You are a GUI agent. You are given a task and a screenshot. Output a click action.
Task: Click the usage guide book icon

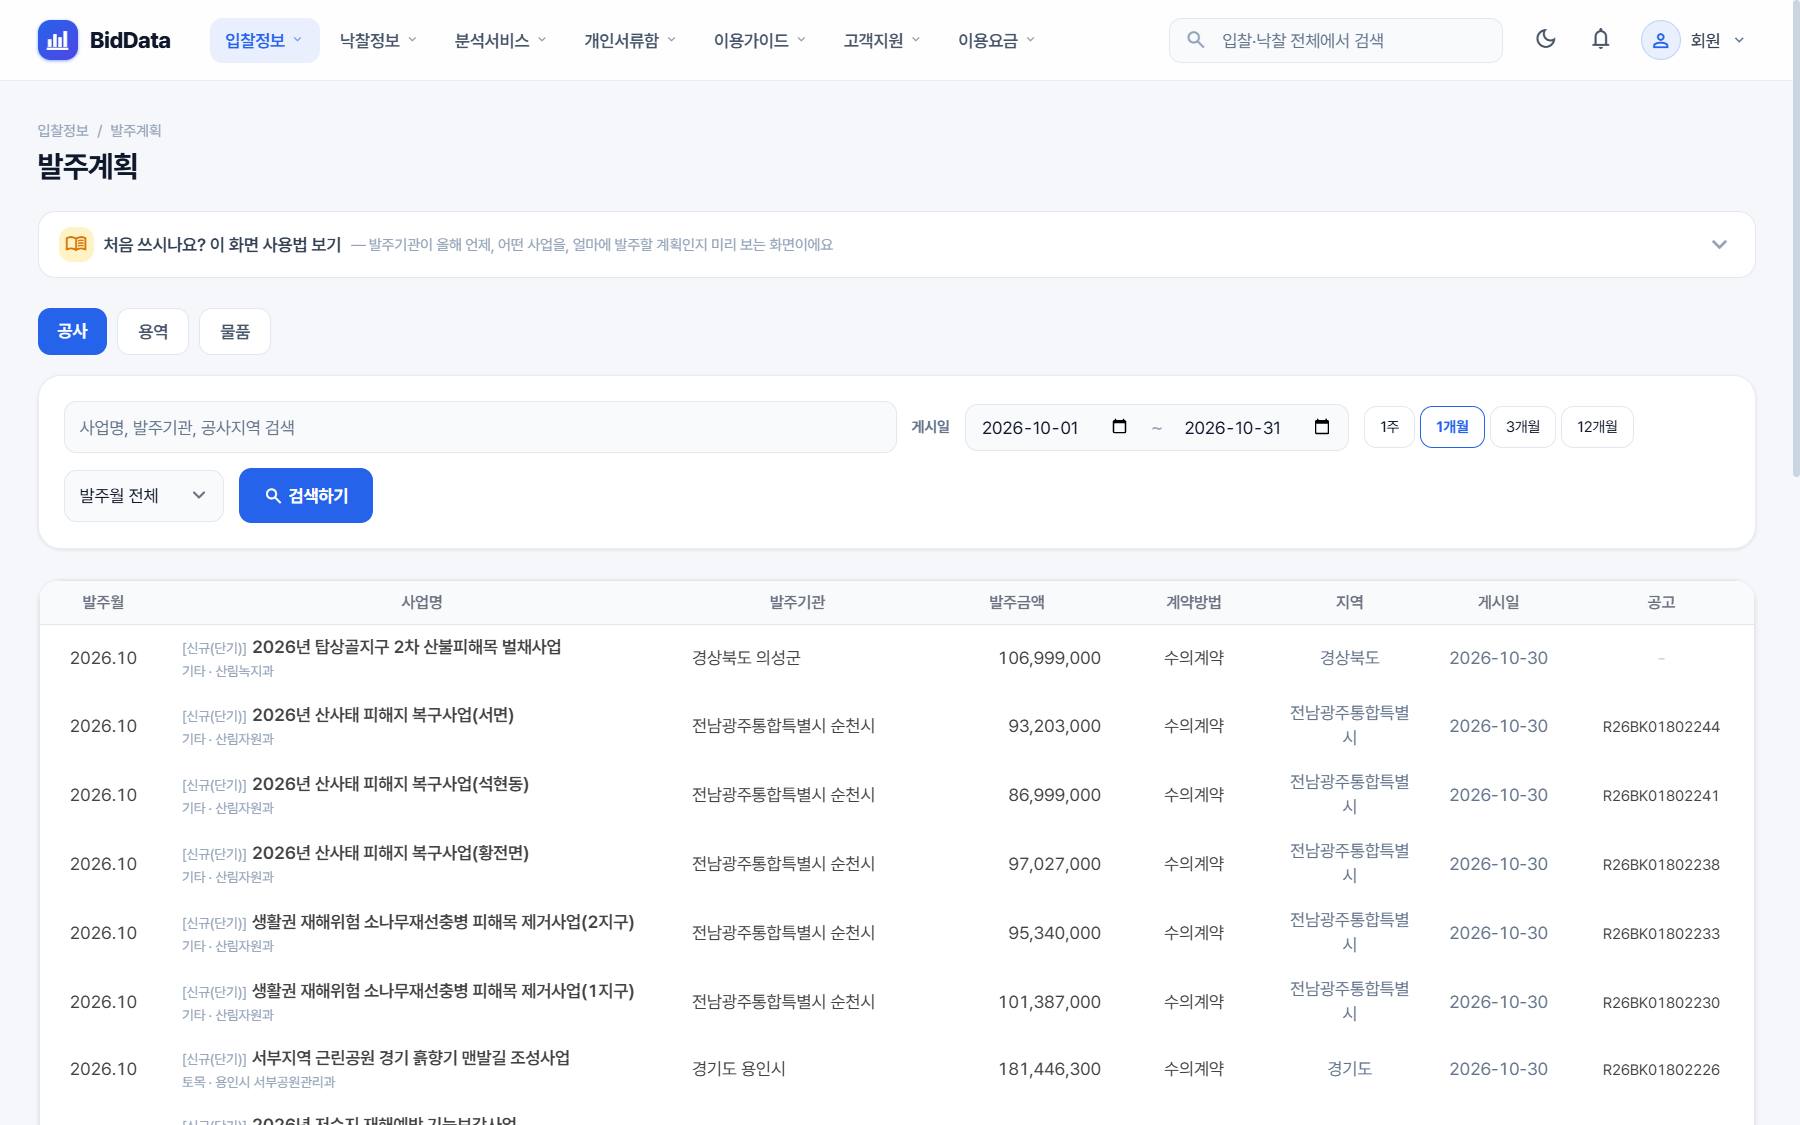point(76,244)
